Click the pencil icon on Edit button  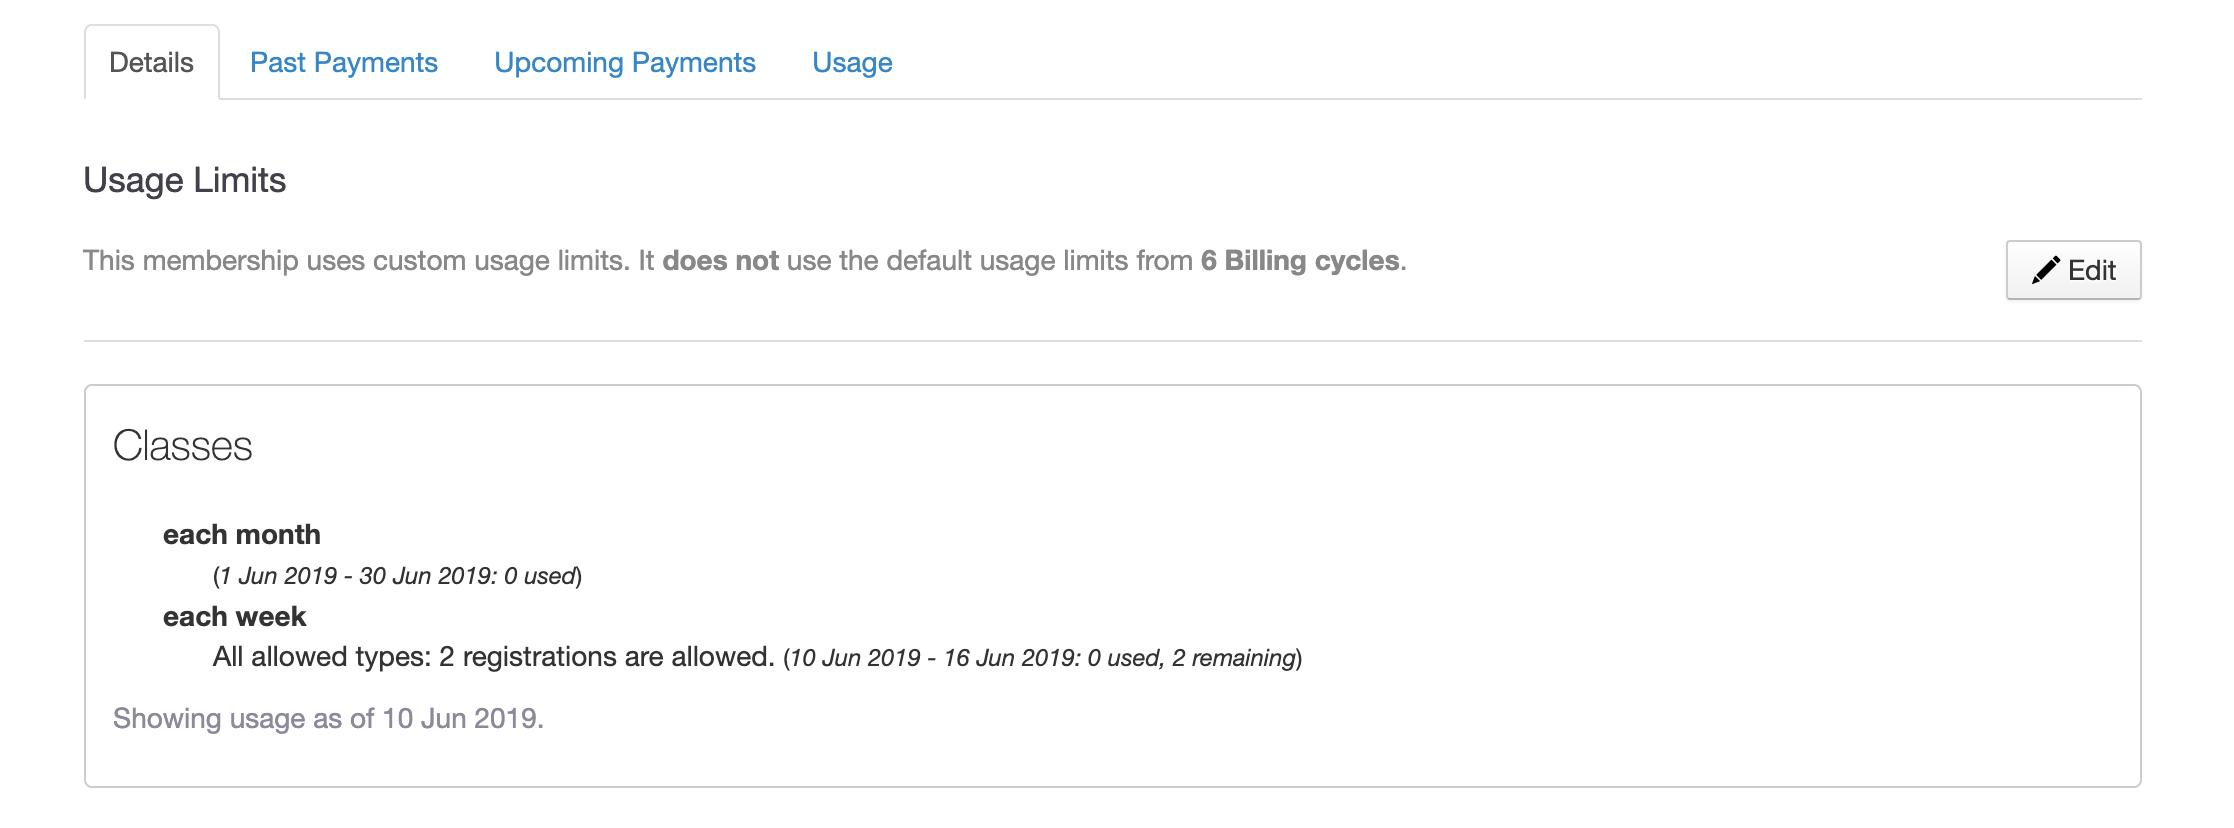(2045, 270)
